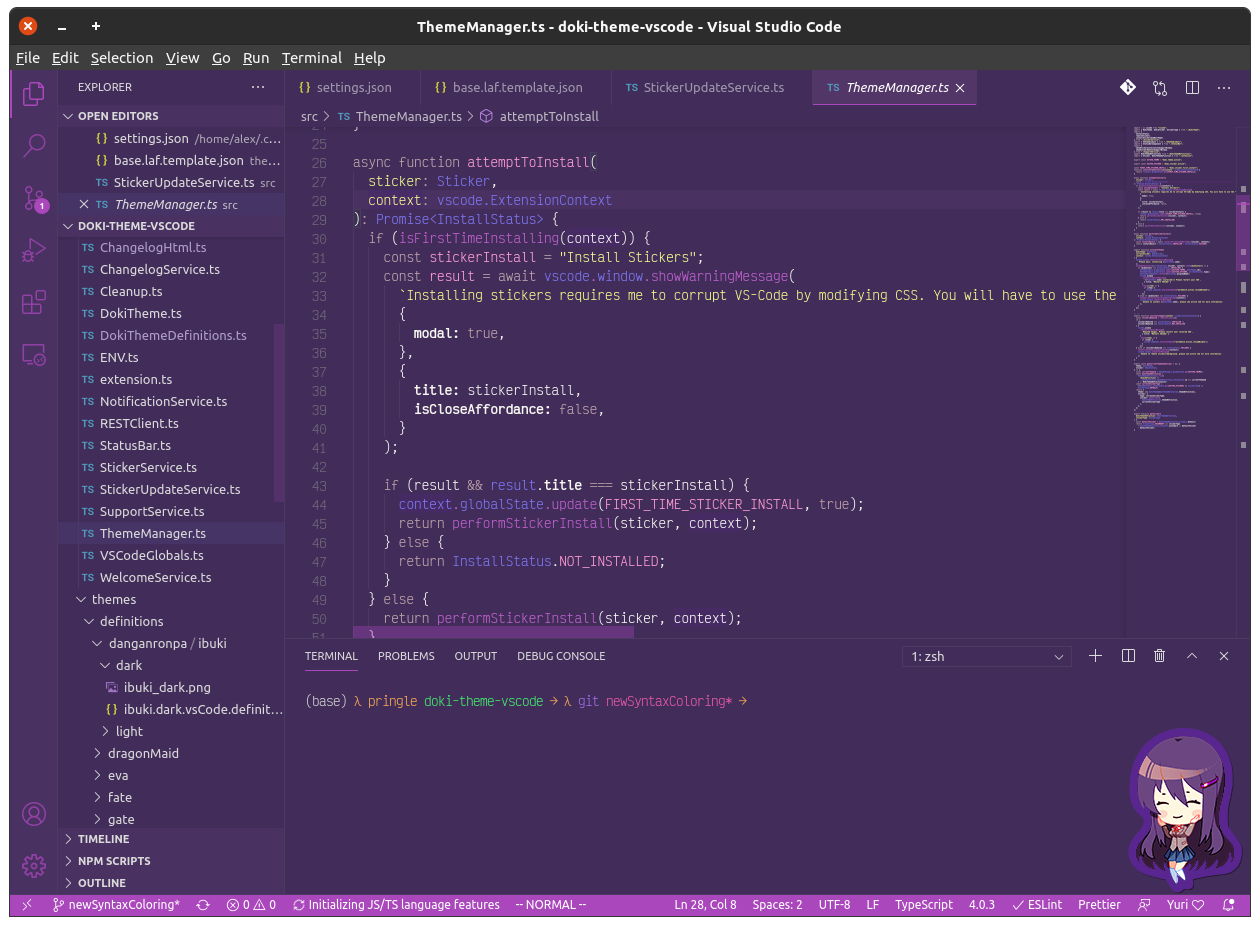Screen dimensions: 1260x926
Task: Open the Remote Explorer icon in activity bar
Action: tap(34, 354)
